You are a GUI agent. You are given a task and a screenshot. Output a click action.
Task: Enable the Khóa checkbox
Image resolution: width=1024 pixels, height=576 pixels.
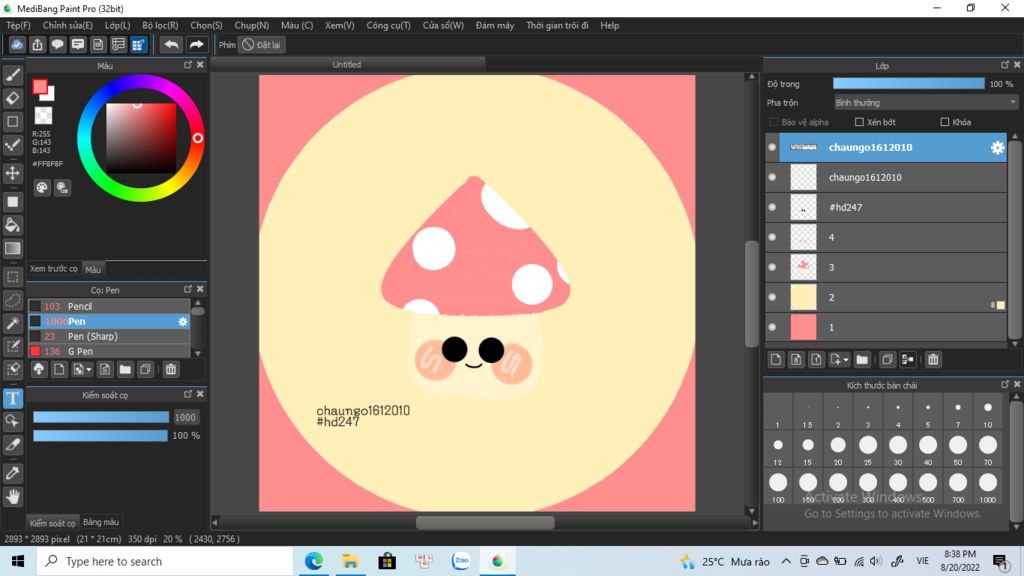pyautogui.click(x=944, y=122)
